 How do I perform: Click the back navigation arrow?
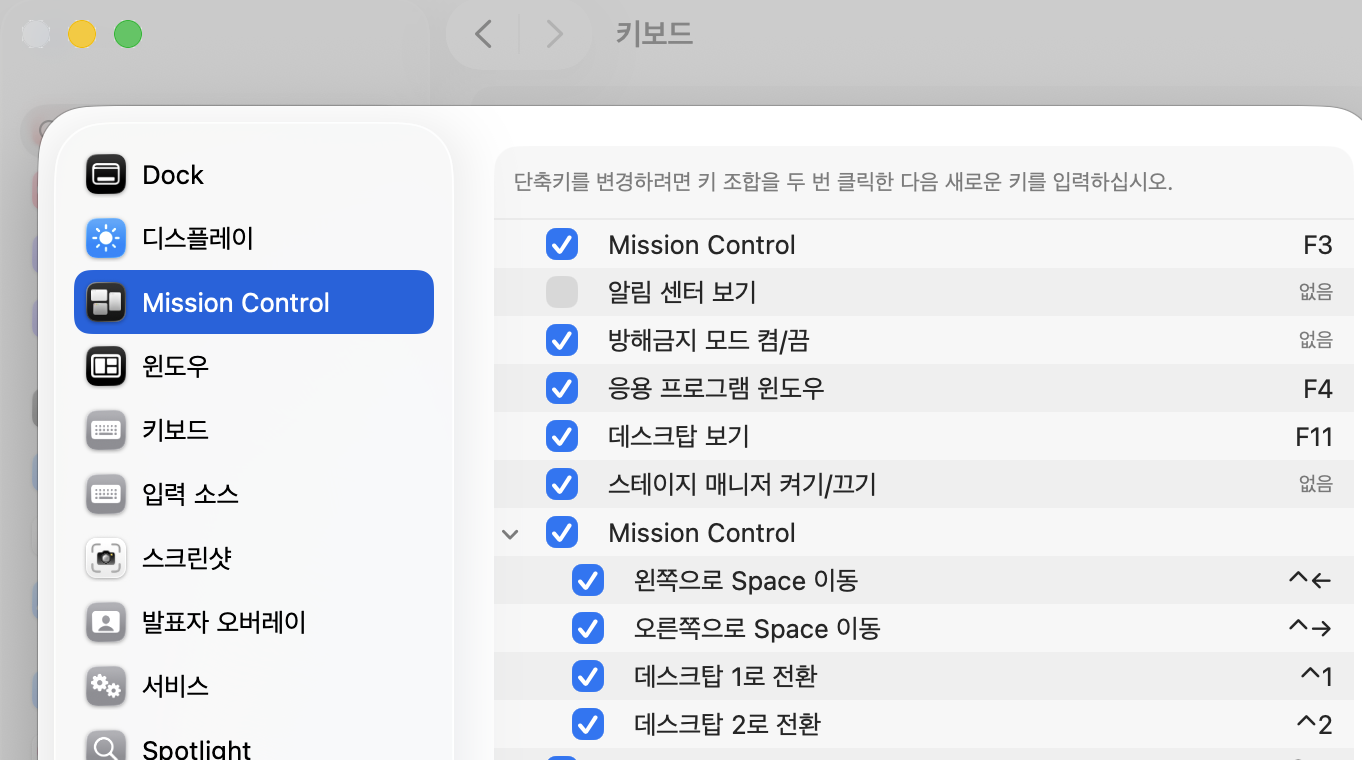point(483,33)
